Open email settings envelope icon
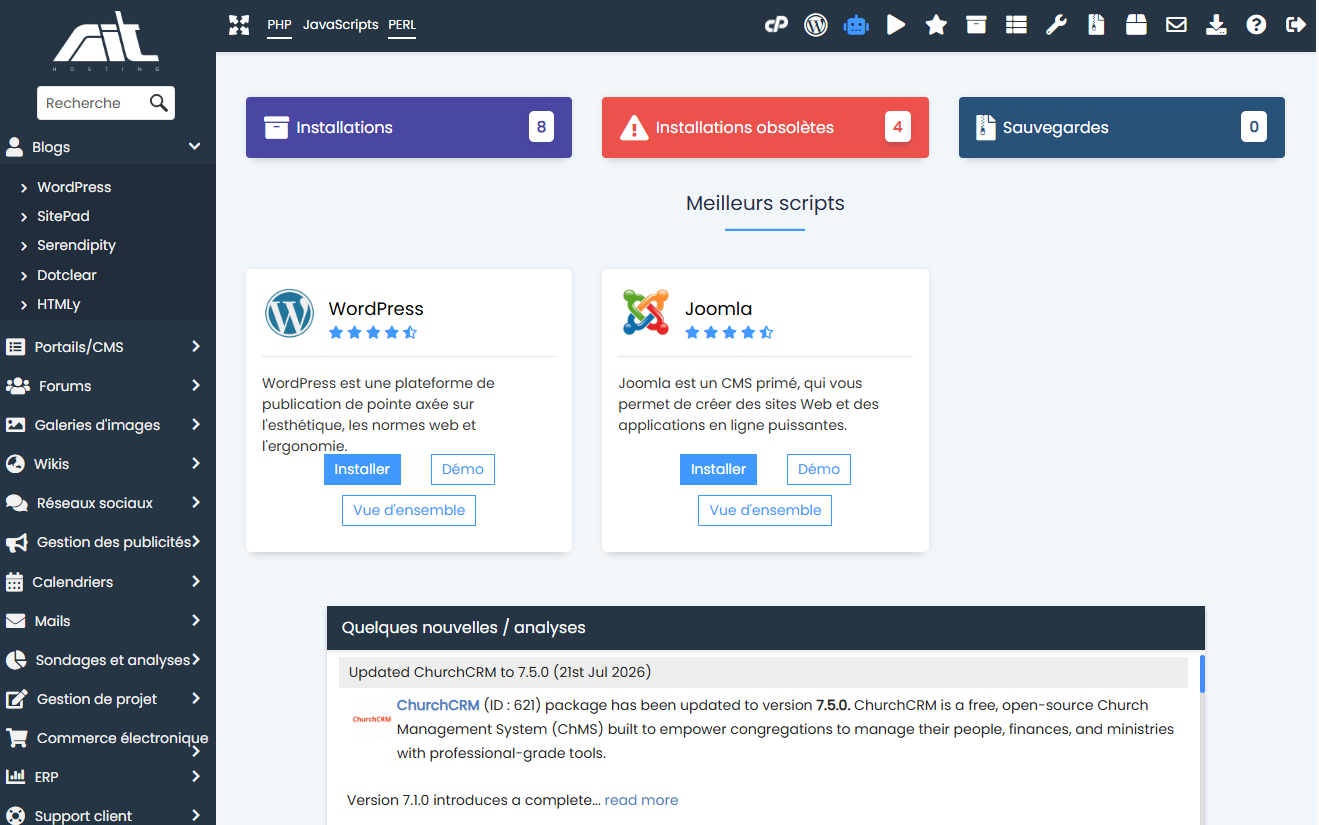Viewport: 1319px width, 825px height. 1176,25
